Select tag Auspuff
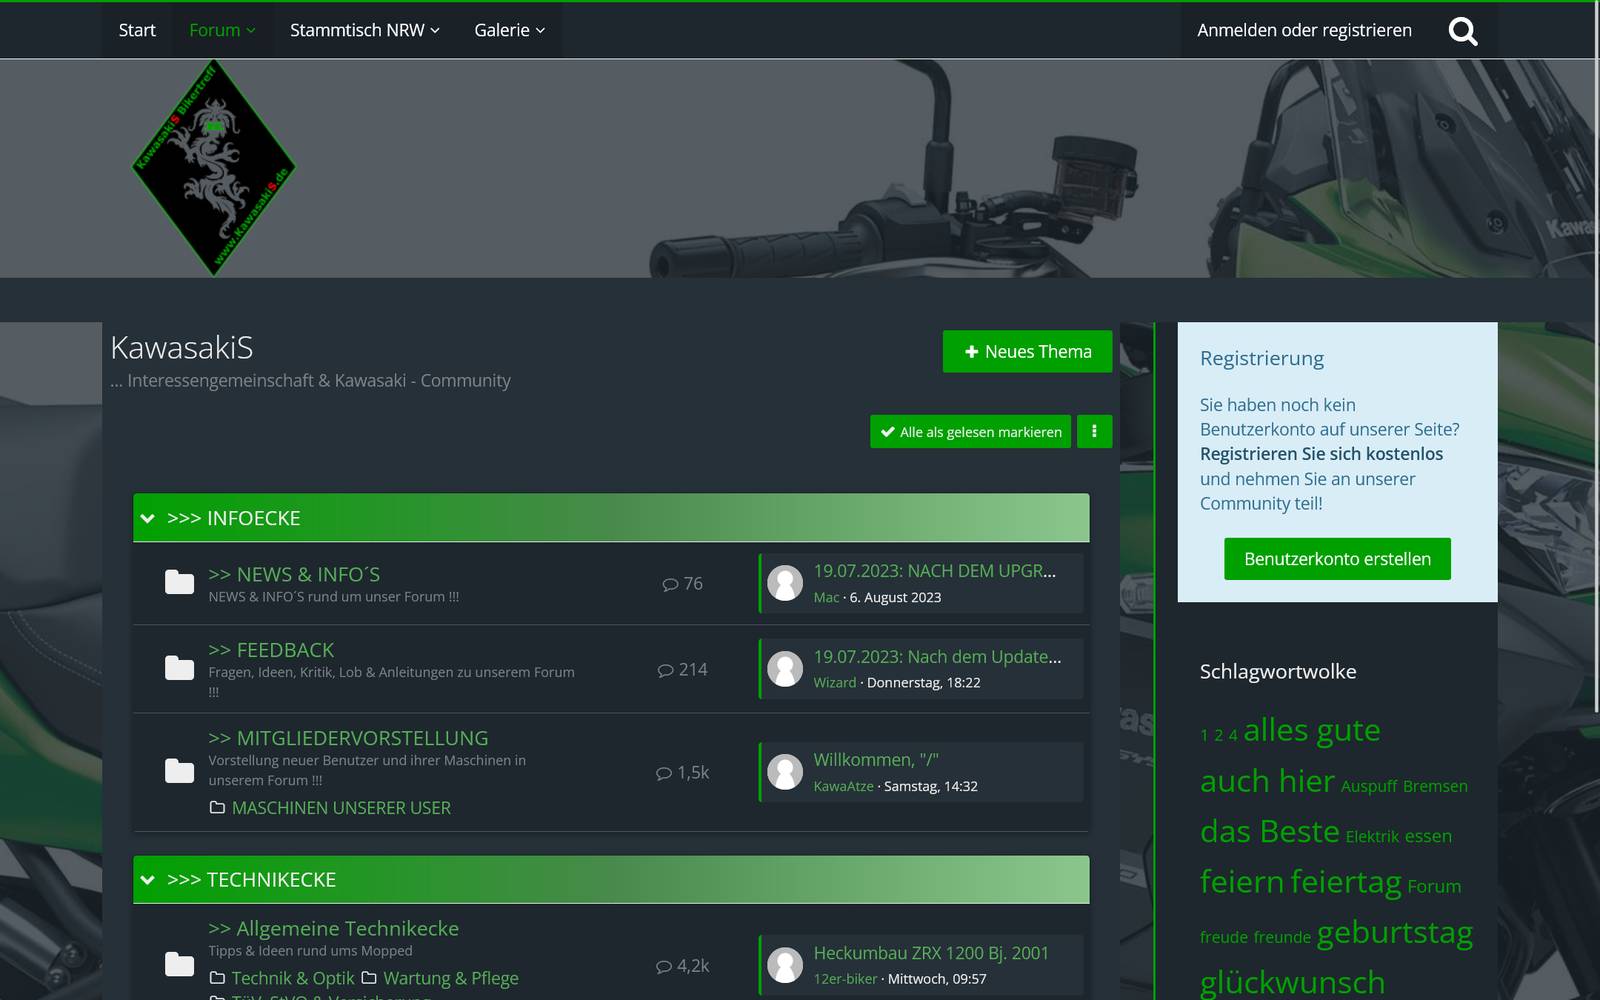Screen dimensions: 1600x1000 click(1369, 786)
